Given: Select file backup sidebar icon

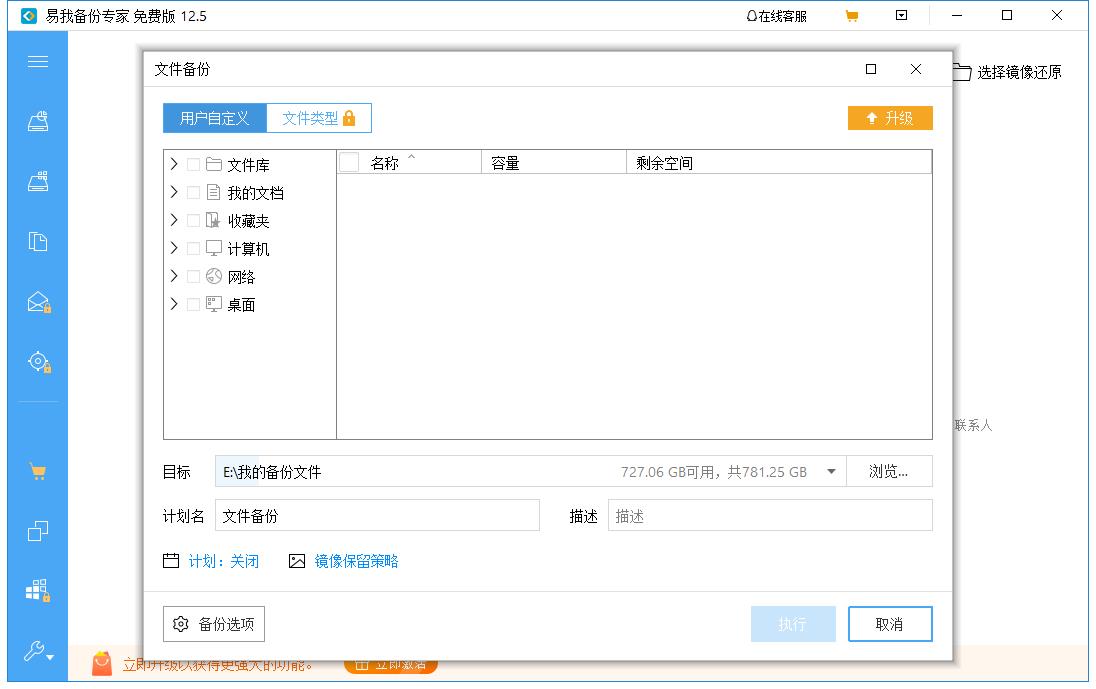Looking at the screenshot, I should [38, 242].
